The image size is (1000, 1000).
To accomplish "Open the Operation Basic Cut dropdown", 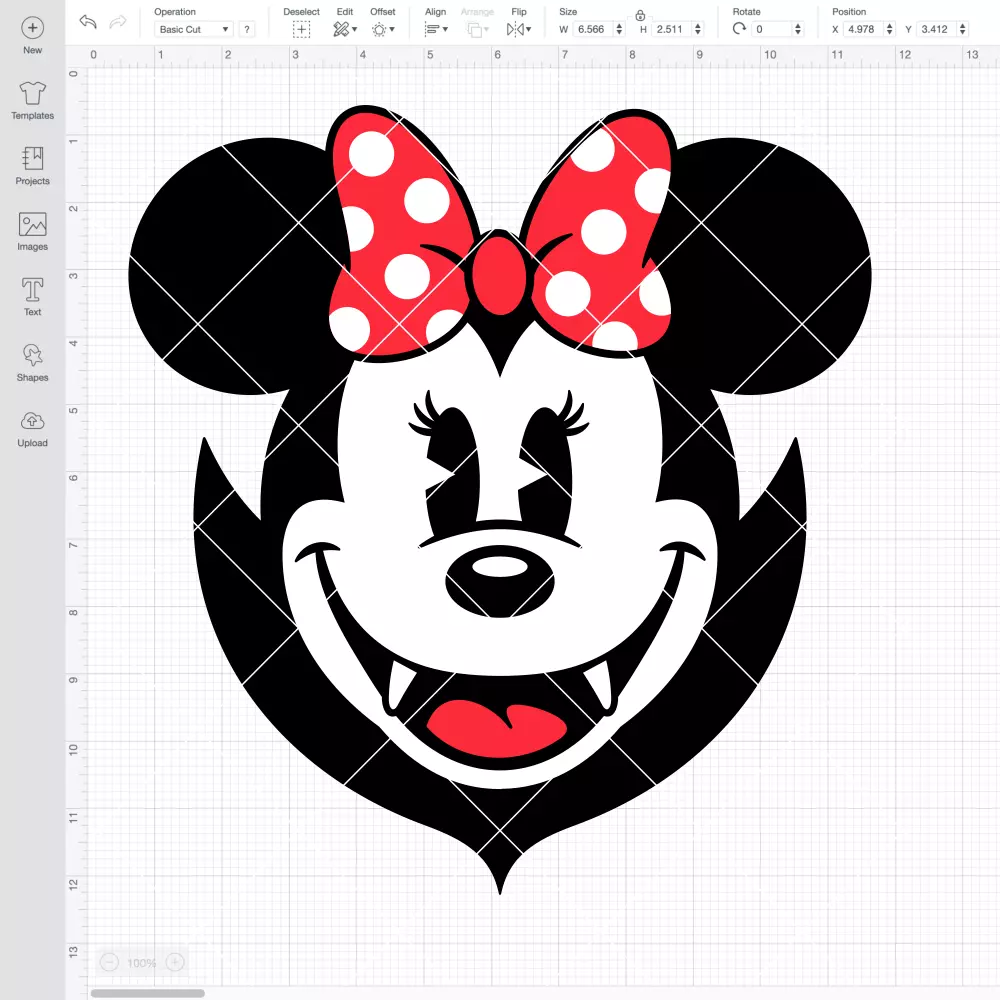I will click(194, 29).
